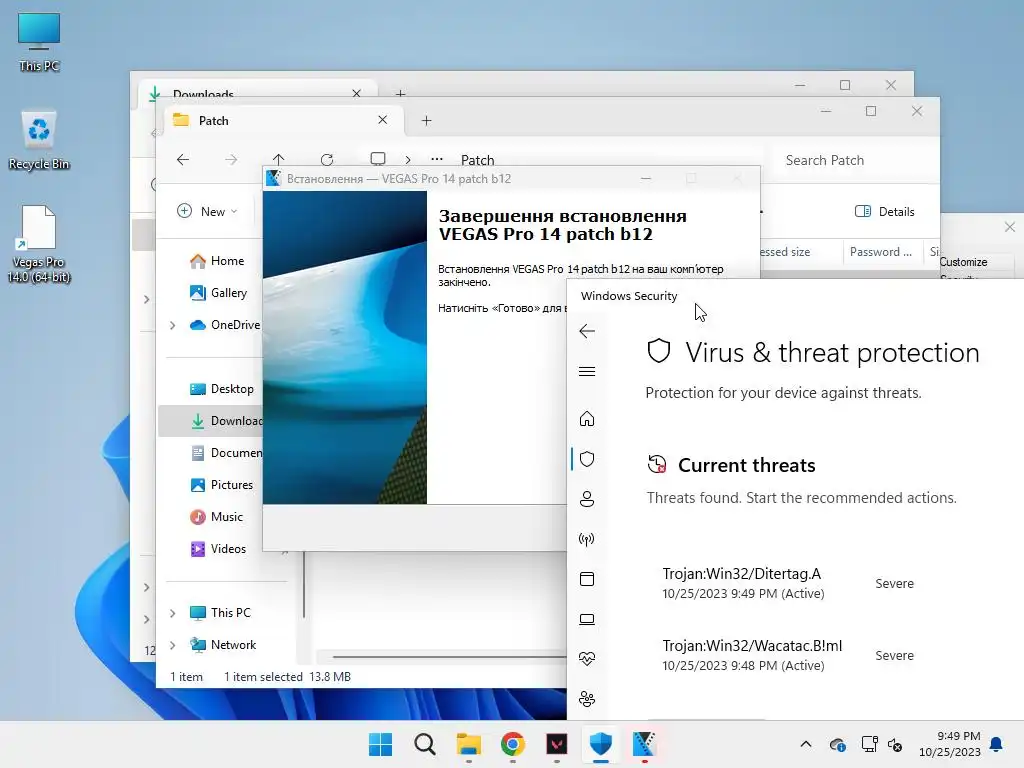Viewport: 1024px width, 768px height.
Task: Click the Customize tab in background dialog
Action: coord(963,262)
